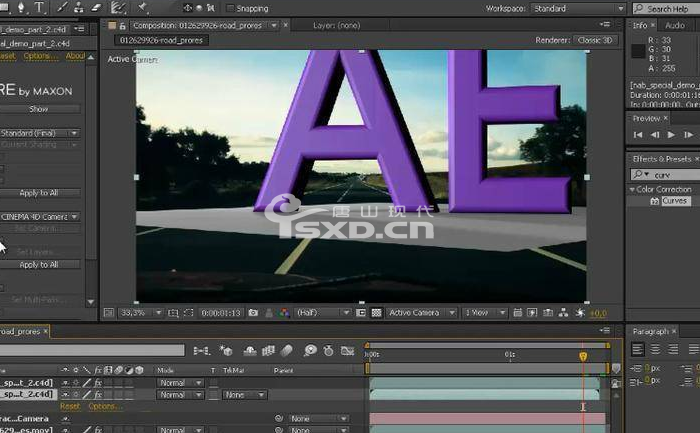Open Composition Mini-Flowchart in timeline

[201, 351]
